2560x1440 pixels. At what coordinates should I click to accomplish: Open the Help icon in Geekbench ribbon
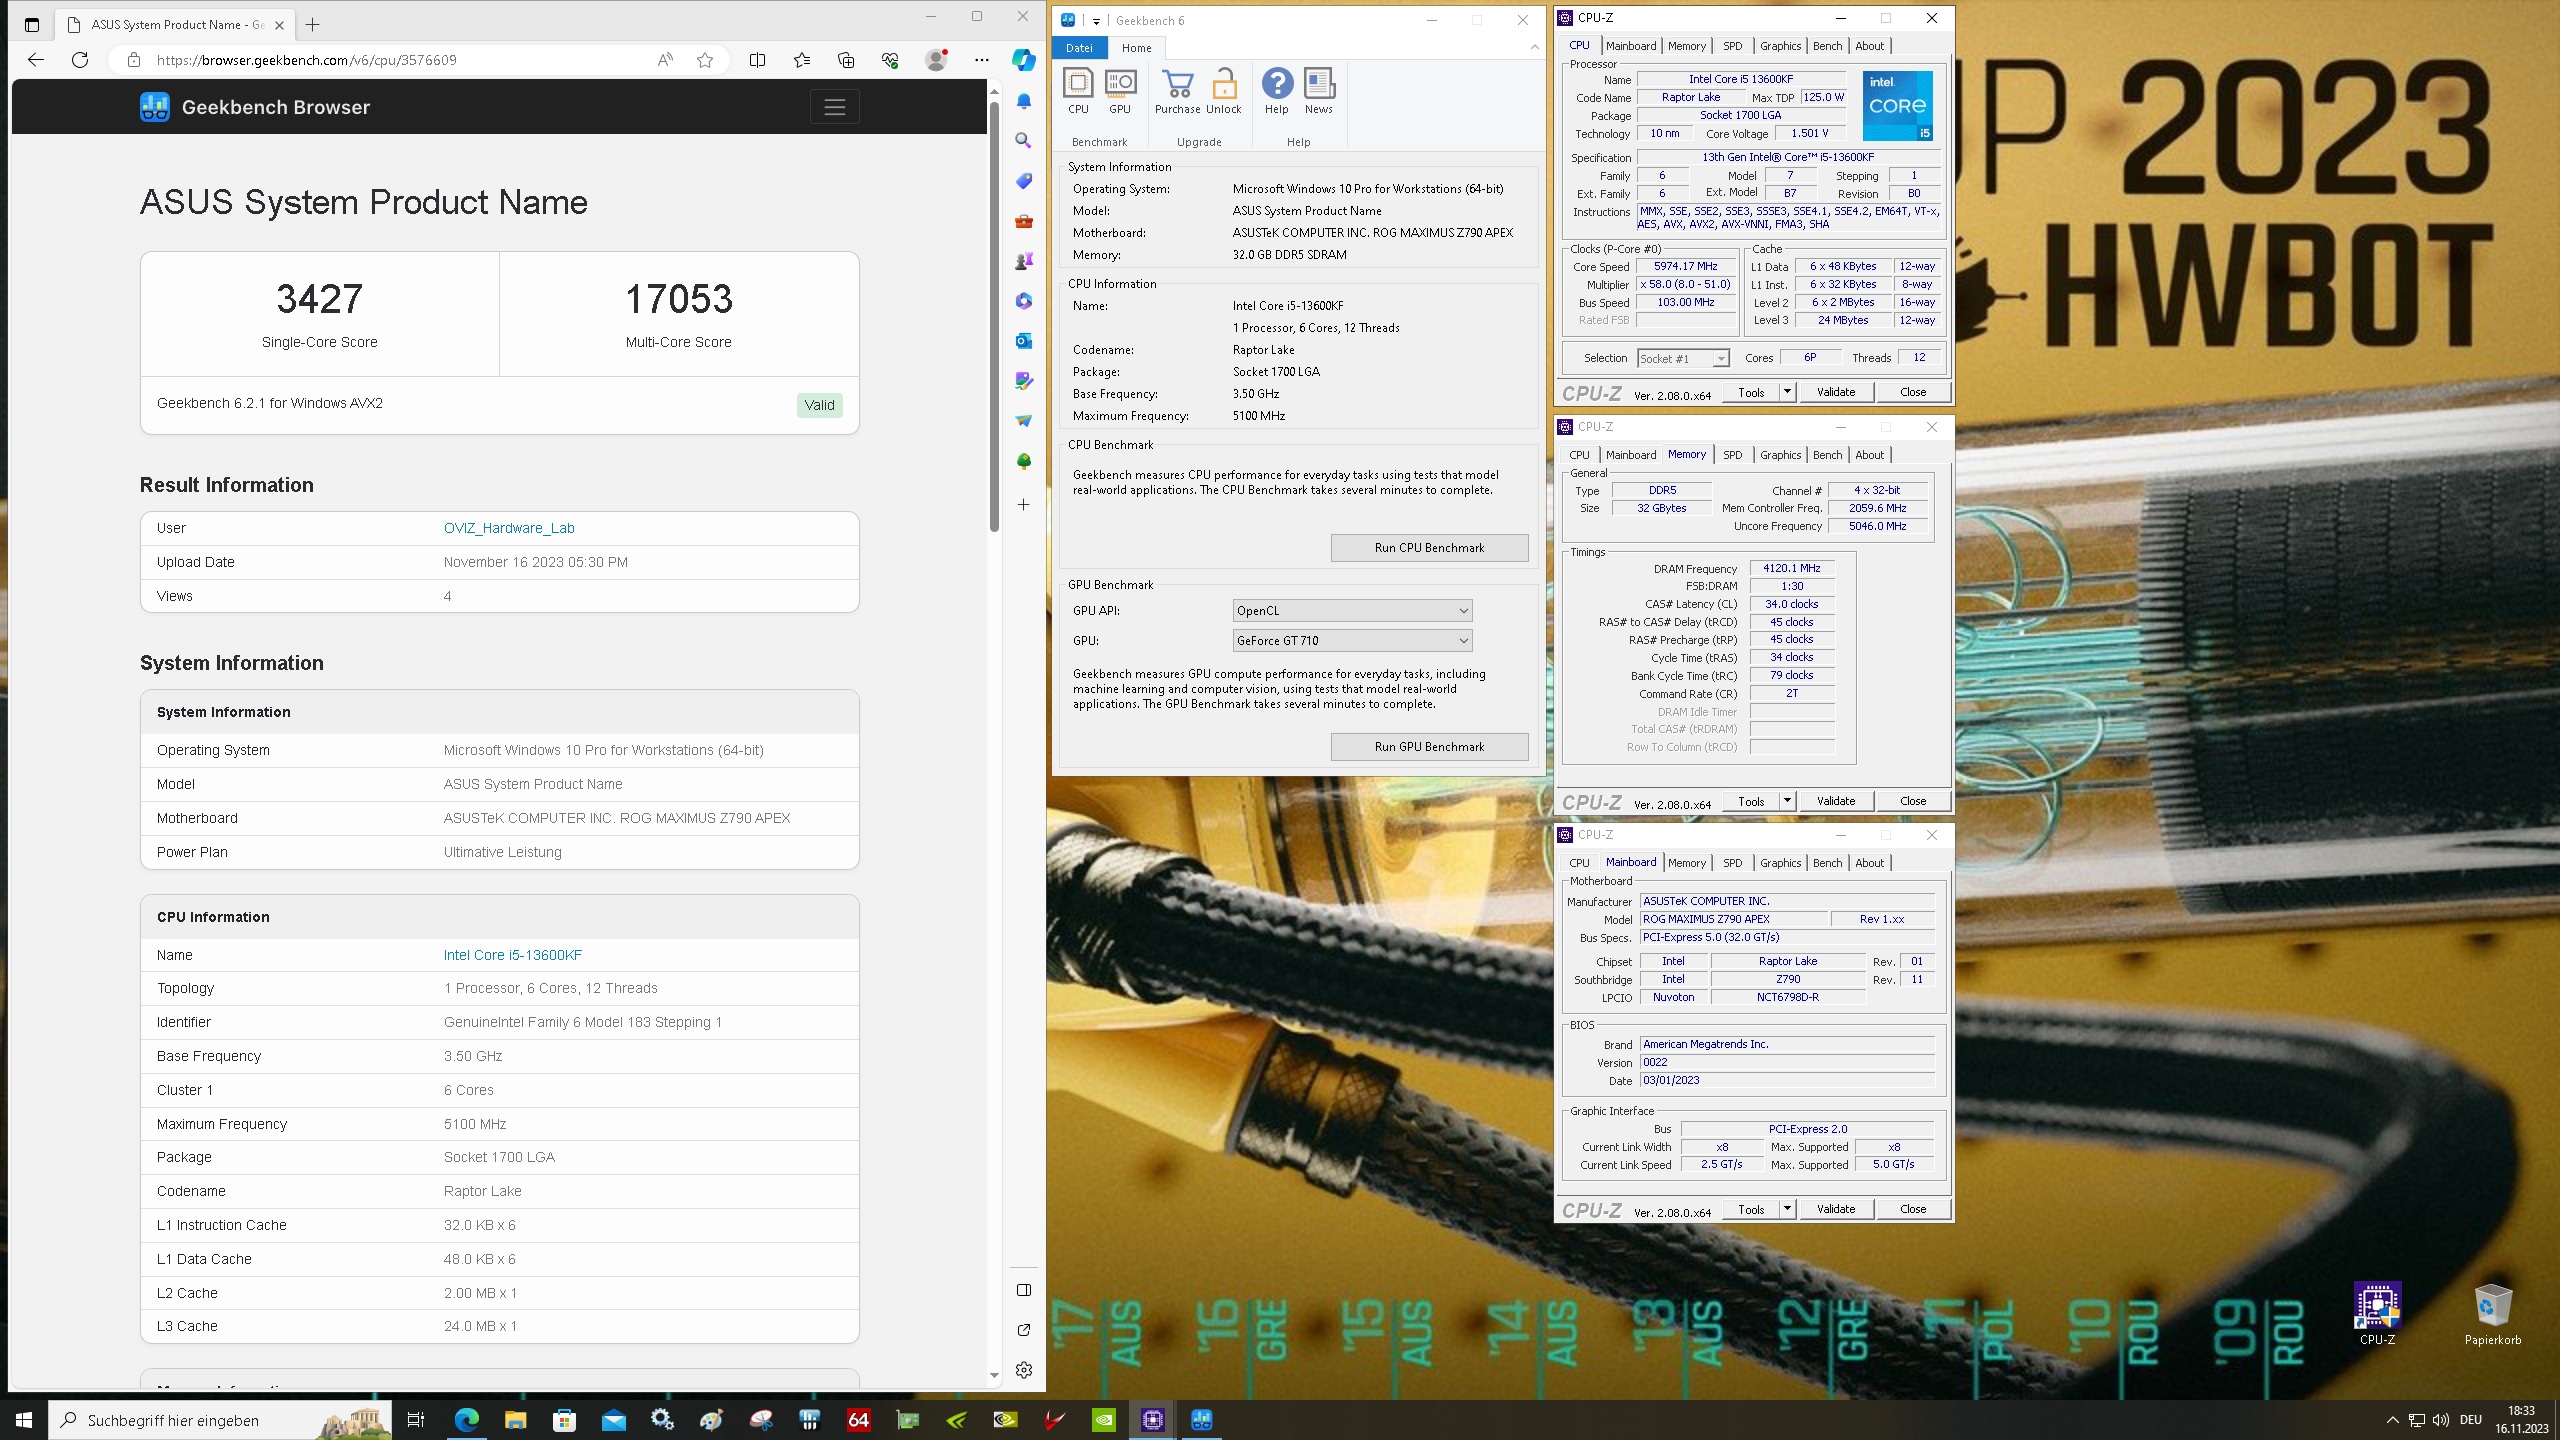click(1277, 91)
